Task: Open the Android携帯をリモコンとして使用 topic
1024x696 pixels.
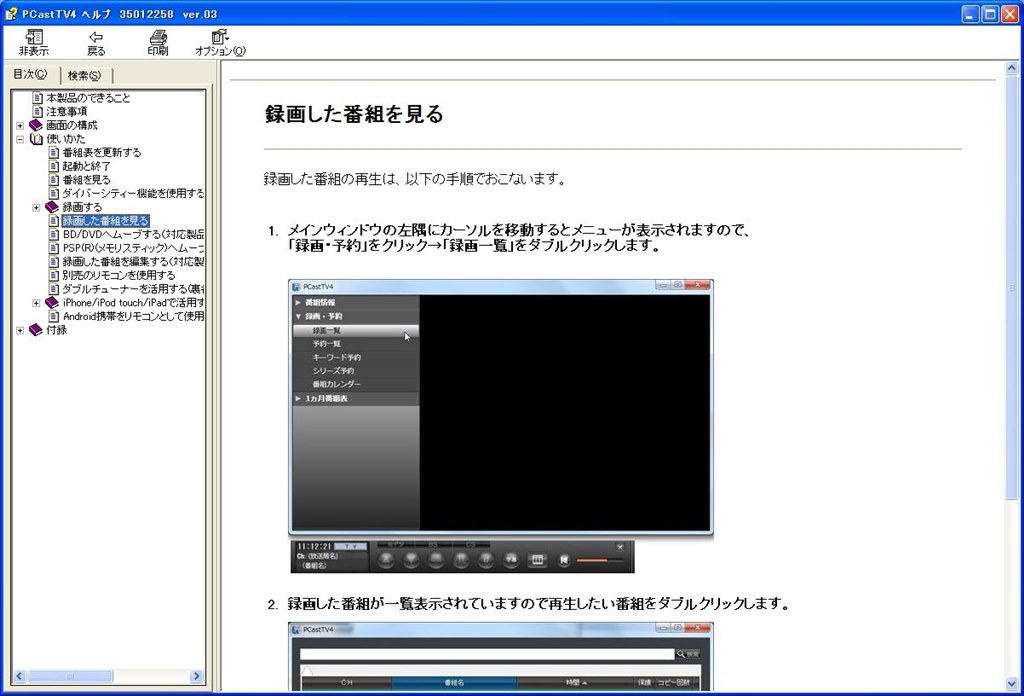Action: pos(133,317)
